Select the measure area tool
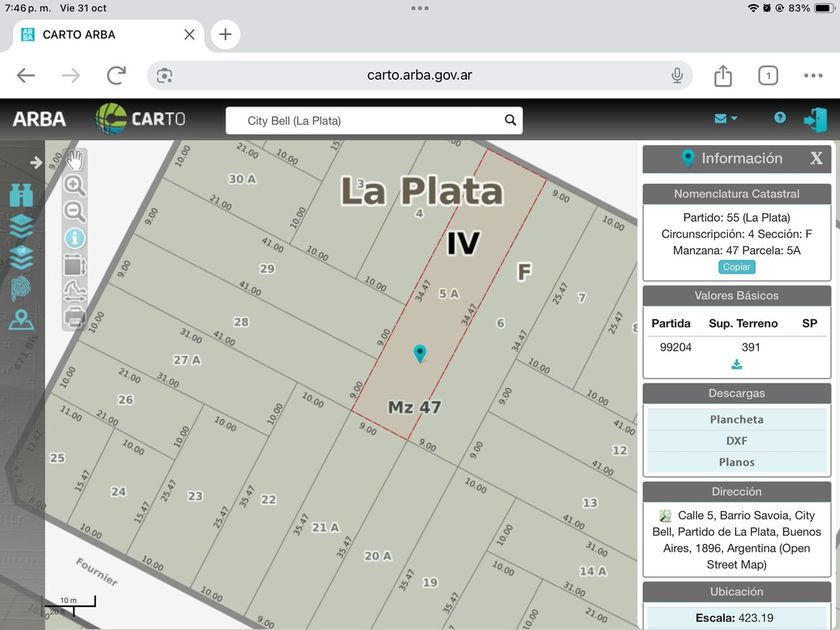The width and height of the screenshot is (840, 630). 75,265
